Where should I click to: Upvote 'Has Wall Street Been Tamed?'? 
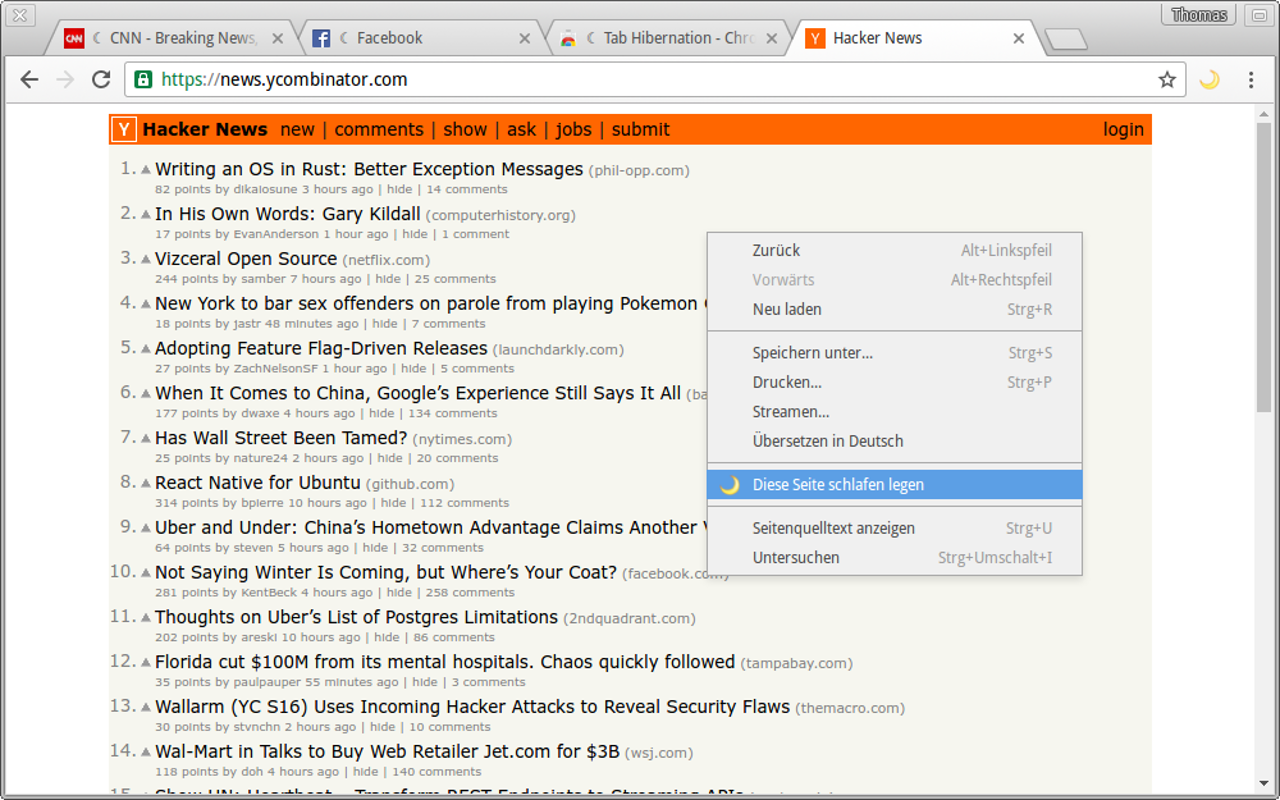[146, 439]
